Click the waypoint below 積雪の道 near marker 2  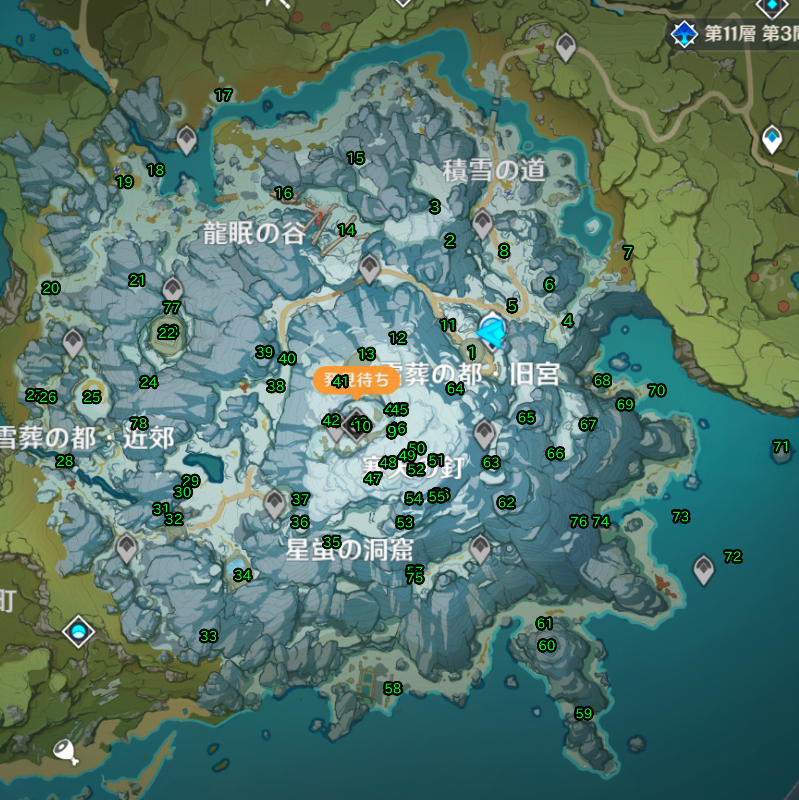point(482,222)
